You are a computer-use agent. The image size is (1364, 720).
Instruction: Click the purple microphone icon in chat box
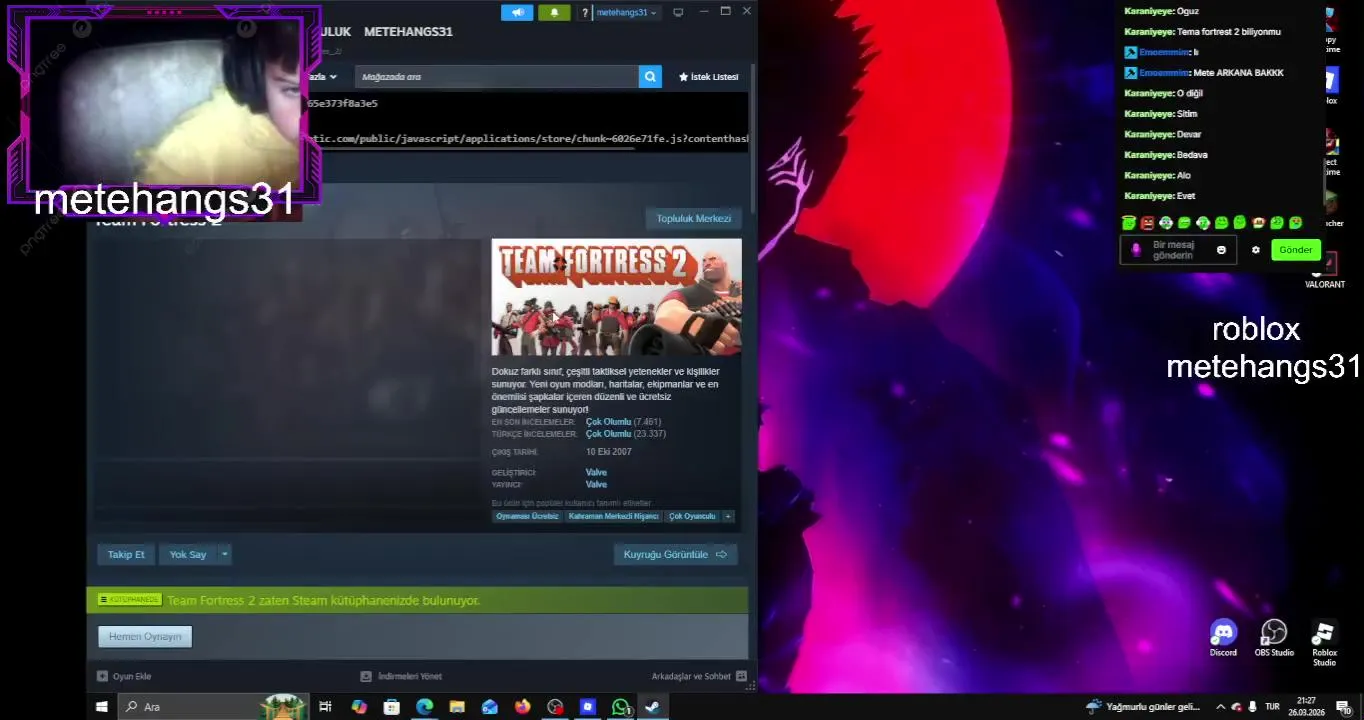(x=1136, y=250)
